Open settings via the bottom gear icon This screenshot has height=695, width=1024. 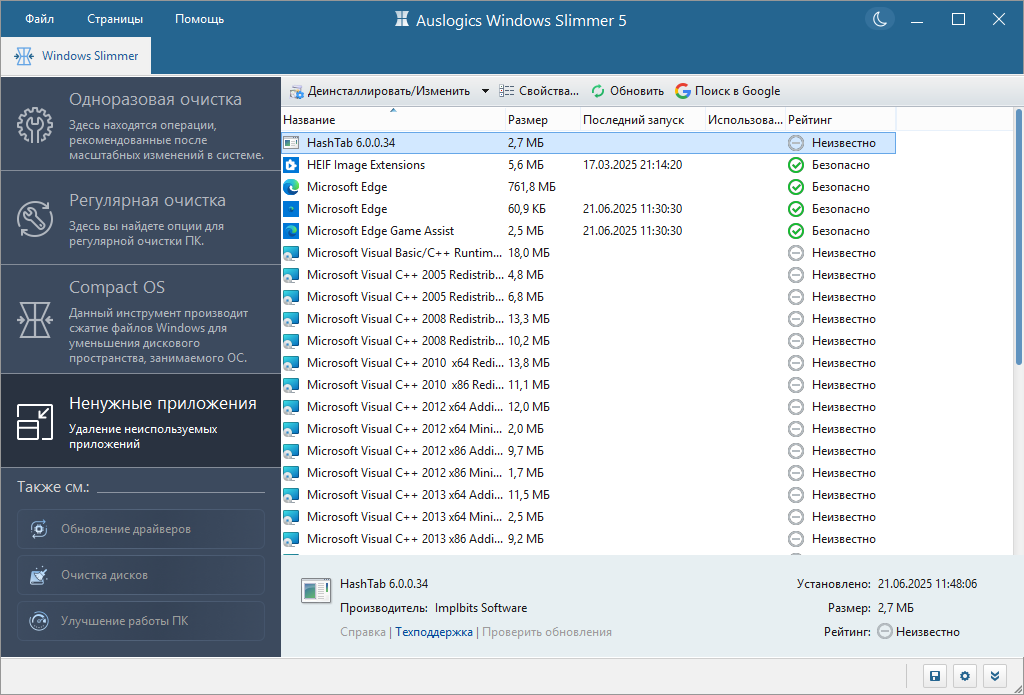pos(965,676)
